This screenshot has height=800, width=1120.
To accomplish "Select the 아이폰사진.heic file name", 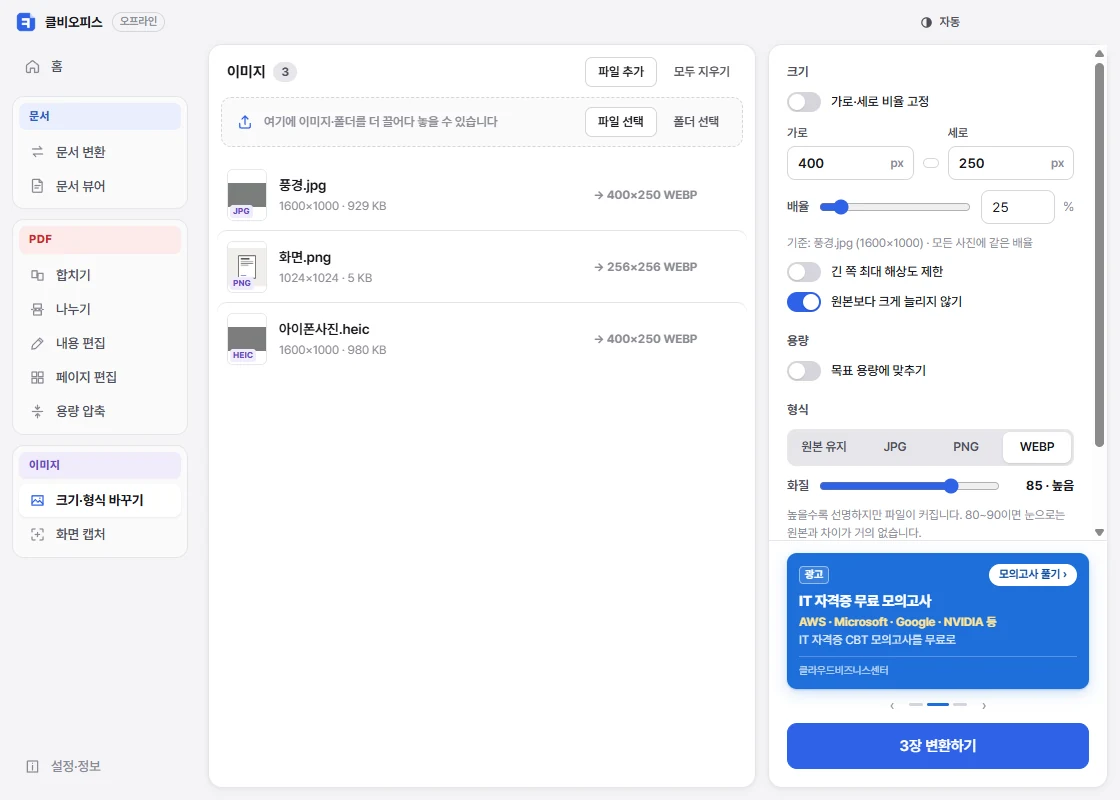I will (324, 329).
